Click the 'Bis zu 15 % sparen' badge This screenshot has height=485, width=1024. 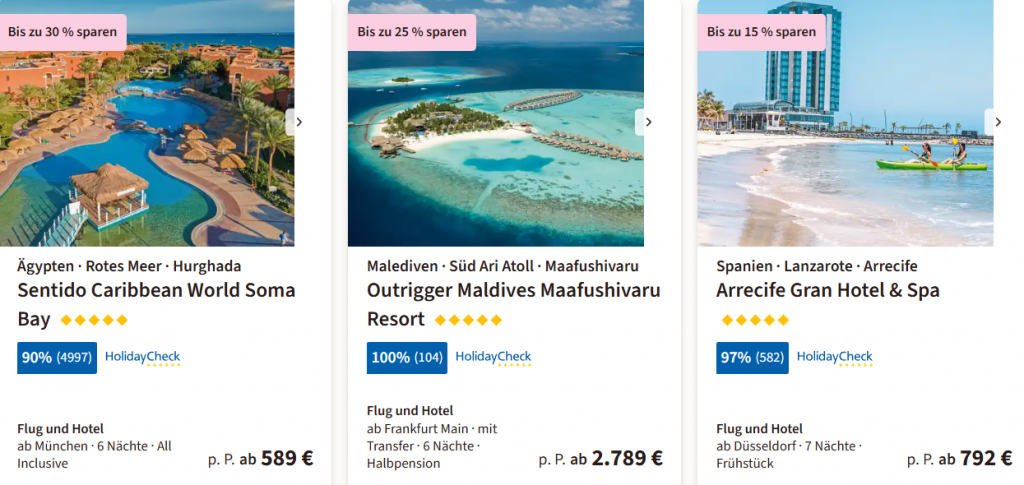[x=760, y=32]
